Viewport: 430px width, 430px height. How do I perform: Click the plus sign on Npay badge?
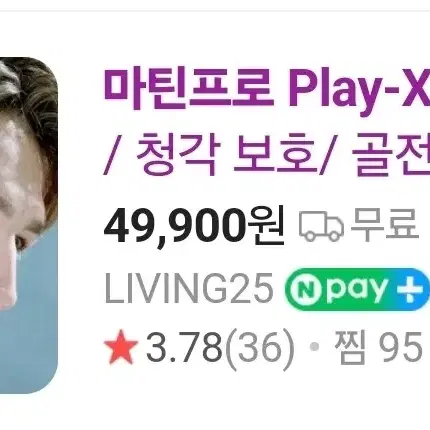click(412, 289)
